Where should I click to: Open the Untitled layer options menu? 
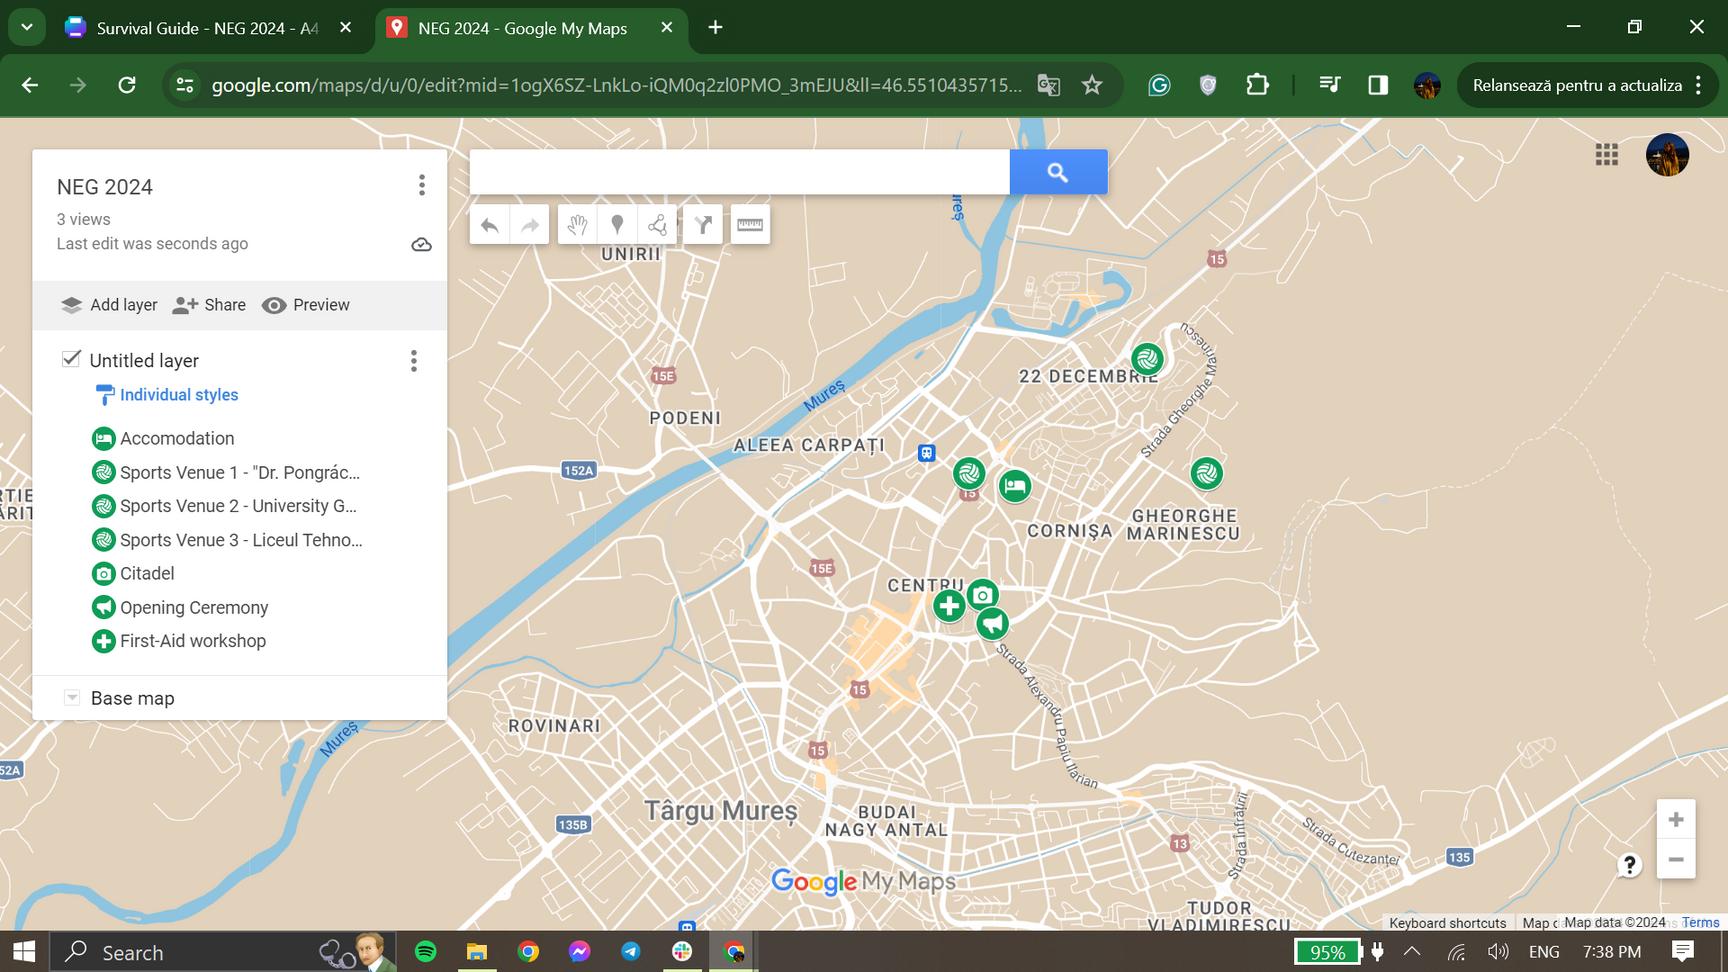tap(414, 361)
